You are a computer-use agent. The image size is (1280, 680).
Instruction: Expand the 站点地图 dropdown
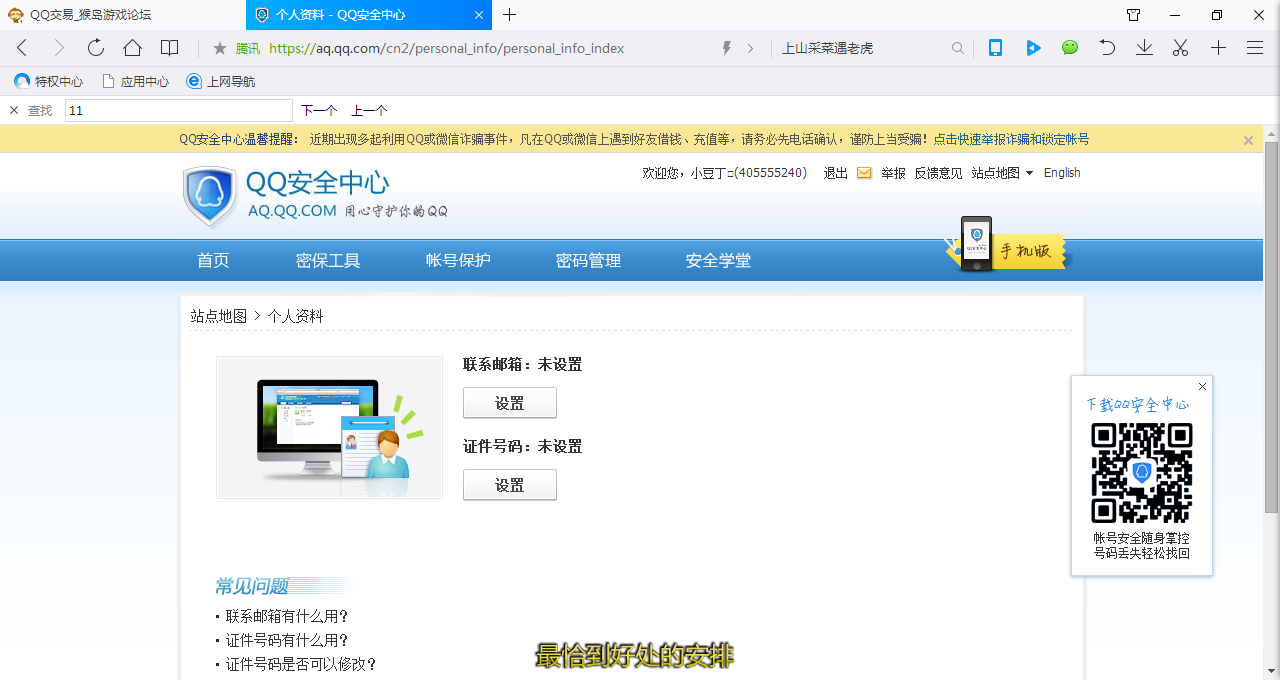[1002, 173]
